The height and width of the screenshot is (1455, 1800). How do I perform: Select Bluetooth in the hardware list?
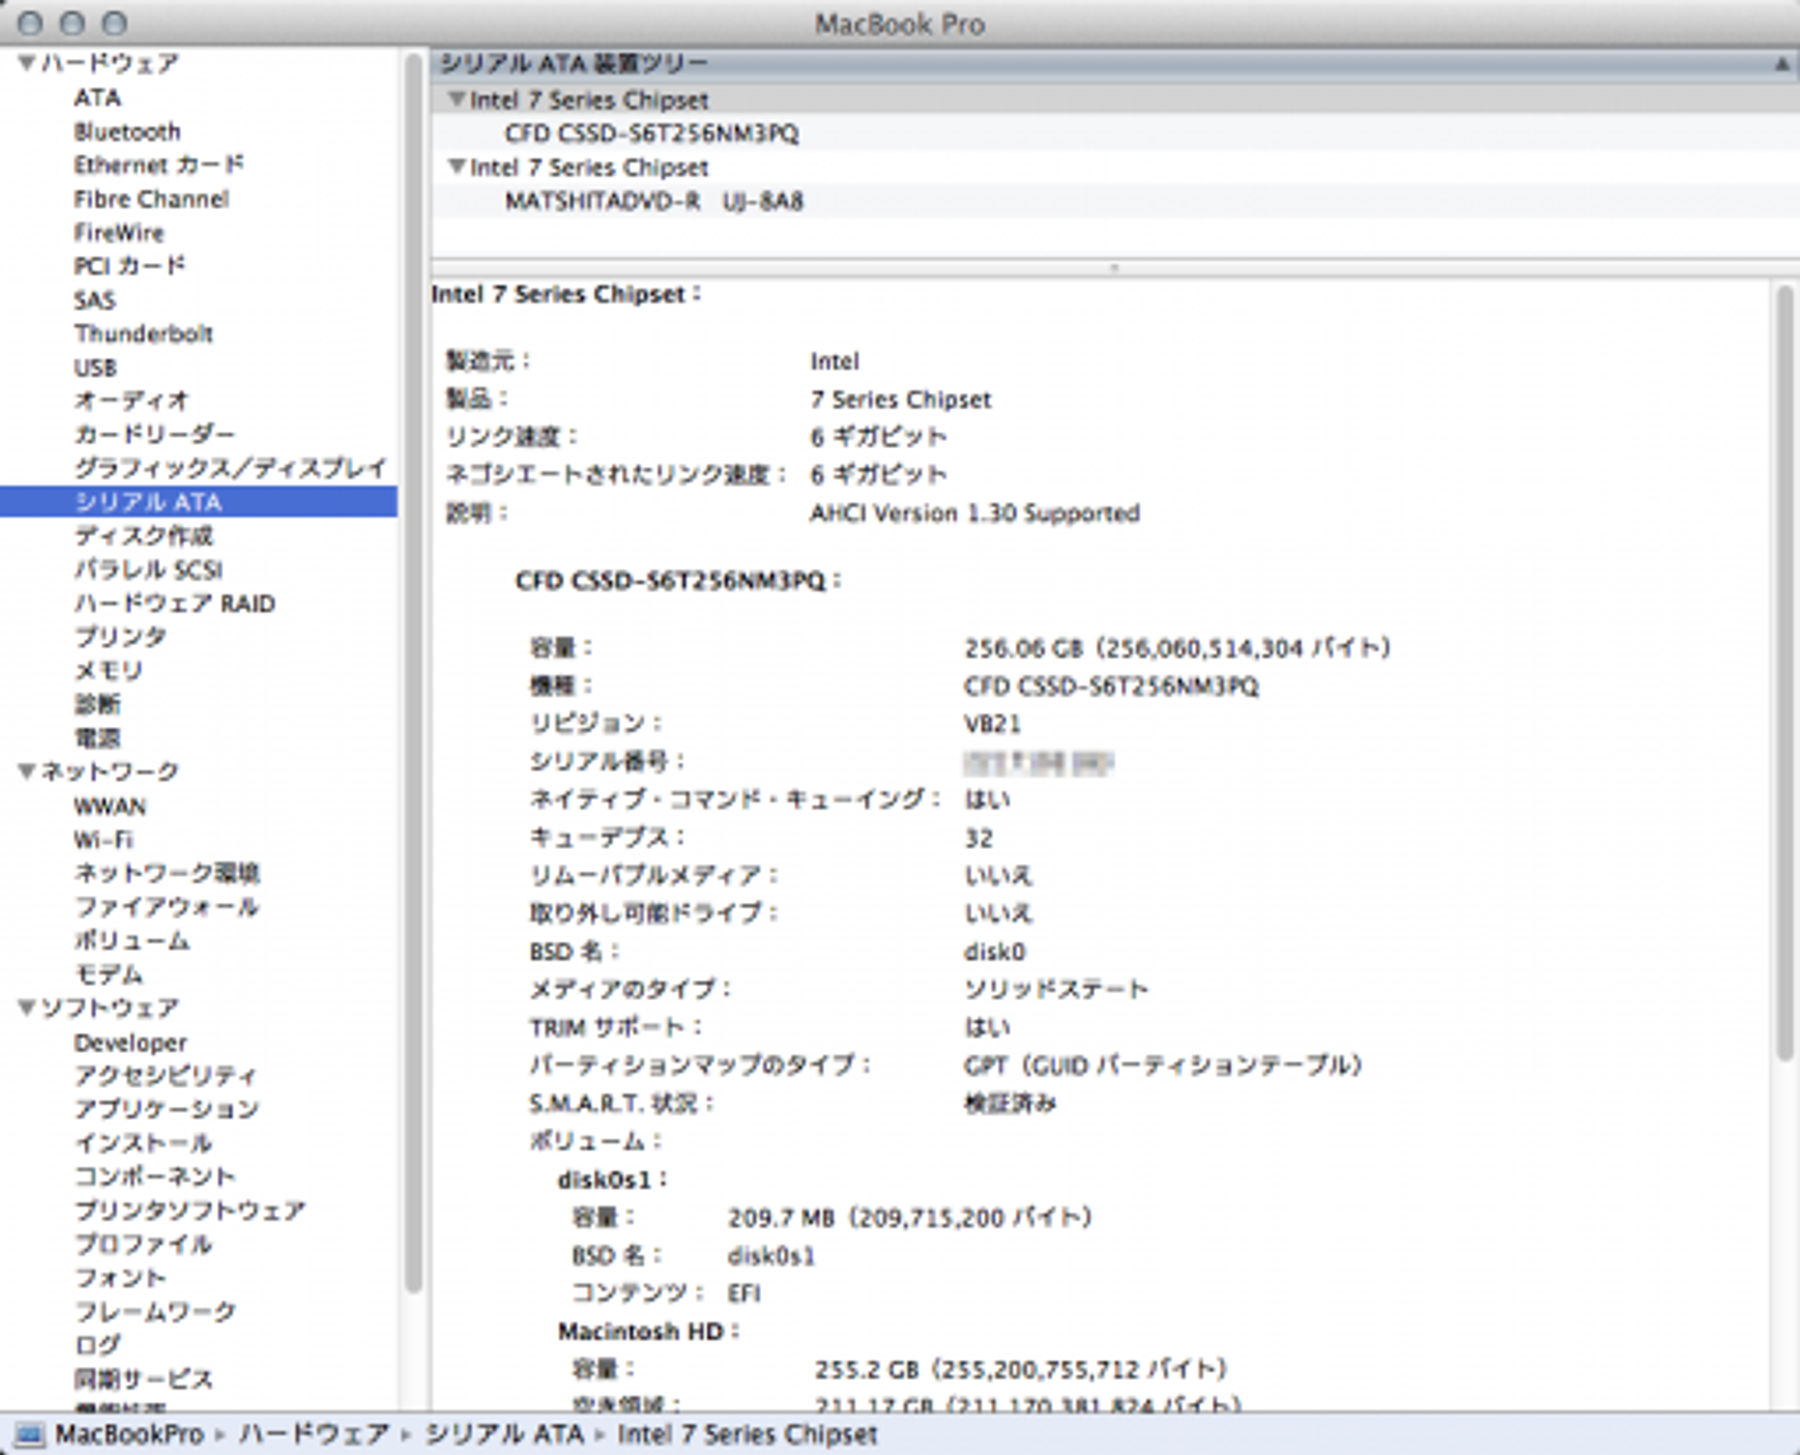coord(127,132)
